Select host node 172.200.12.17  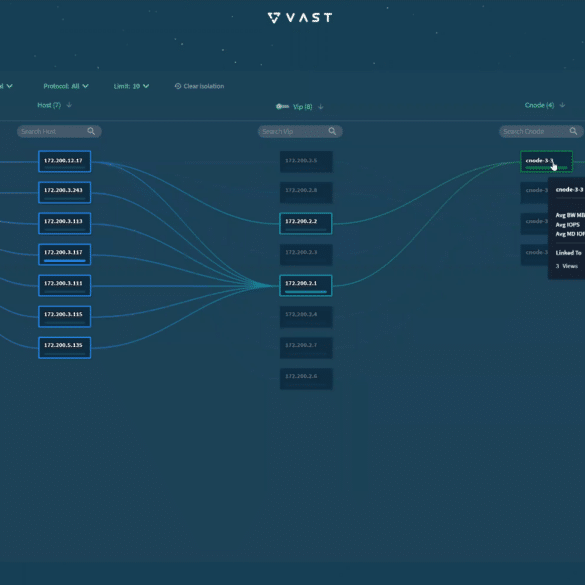65,162
